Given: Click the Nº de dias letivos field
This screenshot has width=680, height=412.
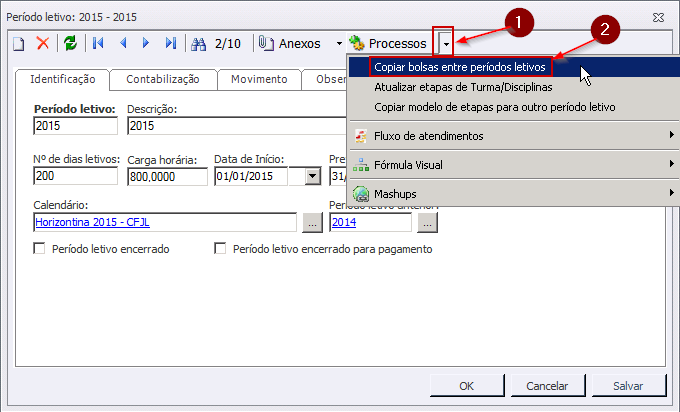Looking at the screenshot, I should pos(76,176).
